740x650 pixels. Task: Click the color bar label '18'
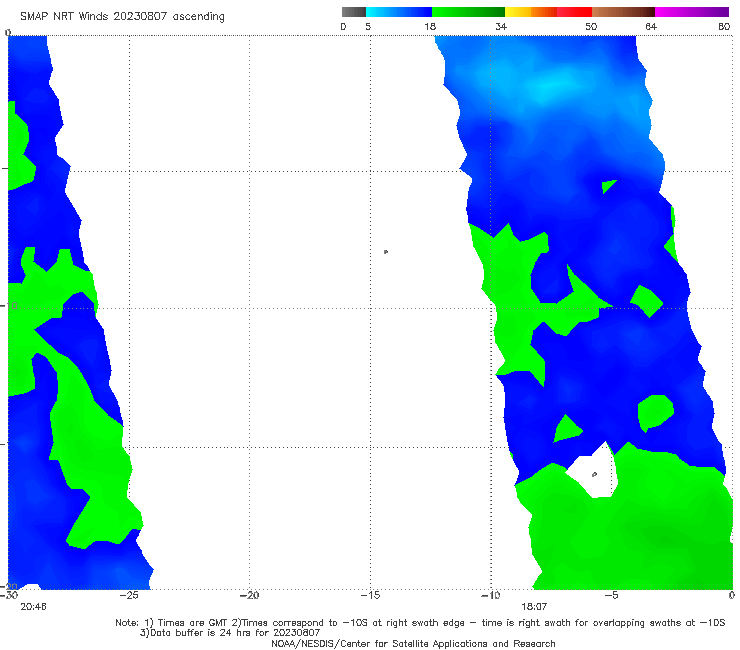point(430,27)
